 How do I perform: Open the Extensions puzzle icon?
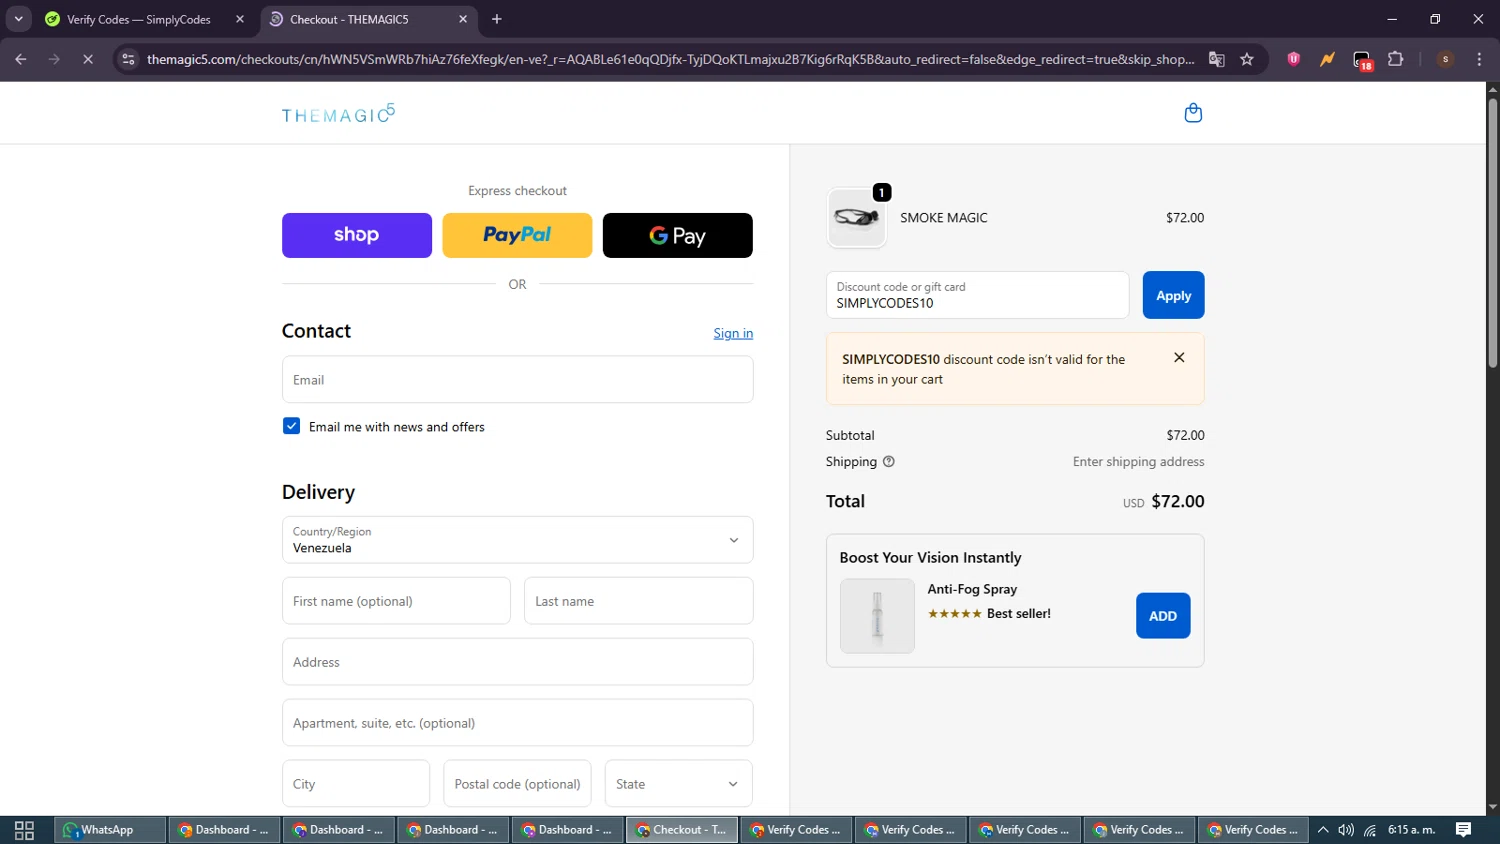1396,59
